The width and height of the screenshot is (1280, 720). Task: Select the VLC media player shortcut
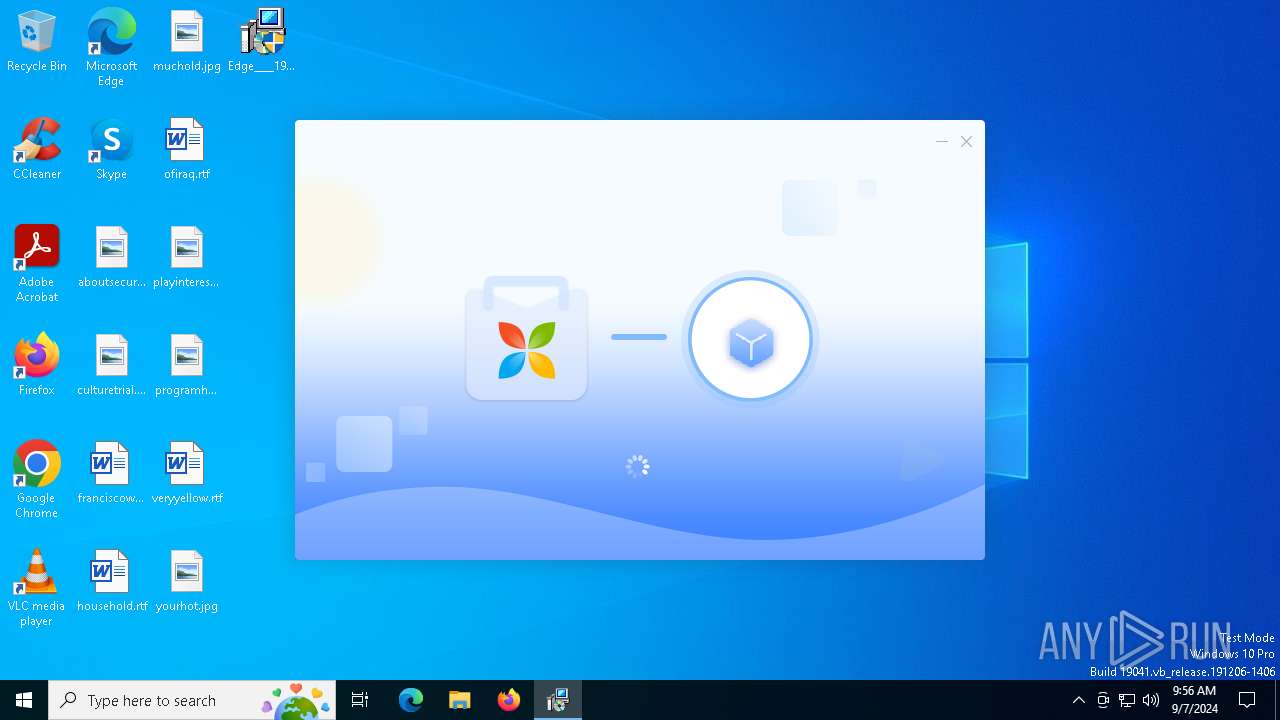tap(37, 588)
